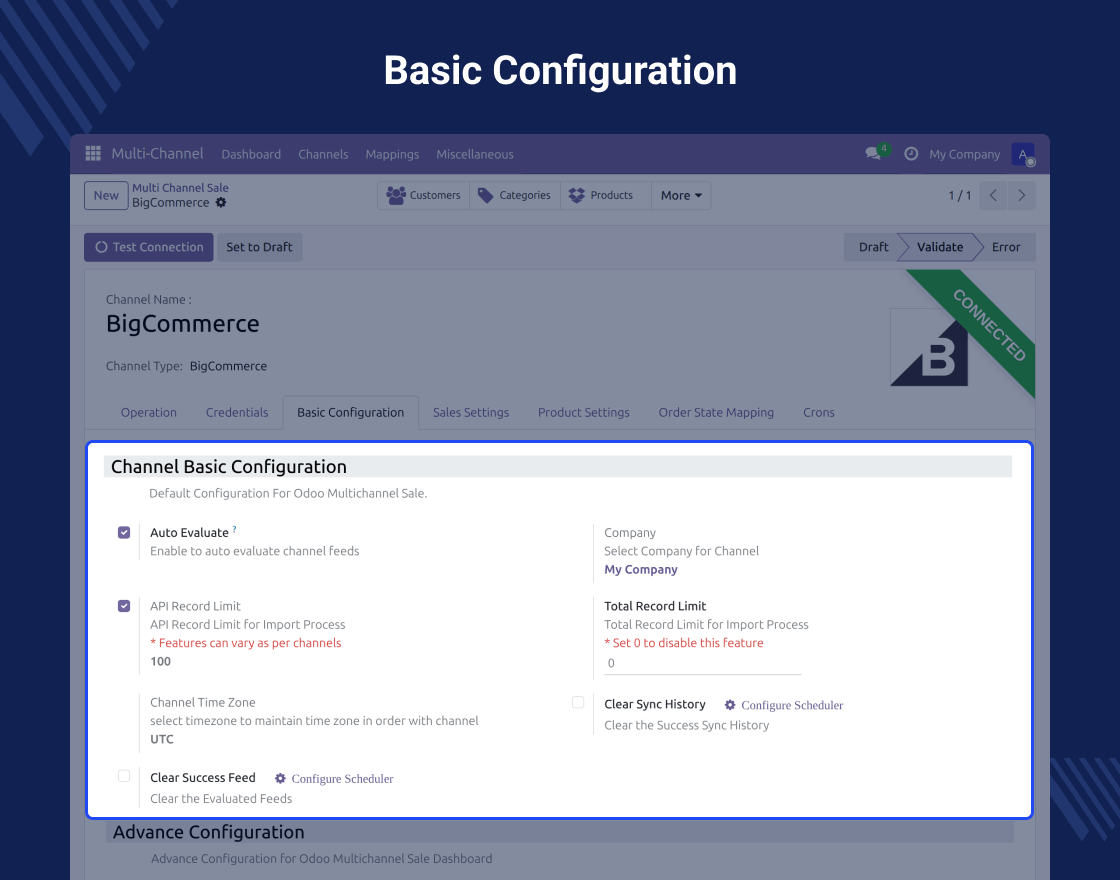Click the API Record Limit value 100
1120x880 pixels.
point(161,661)
